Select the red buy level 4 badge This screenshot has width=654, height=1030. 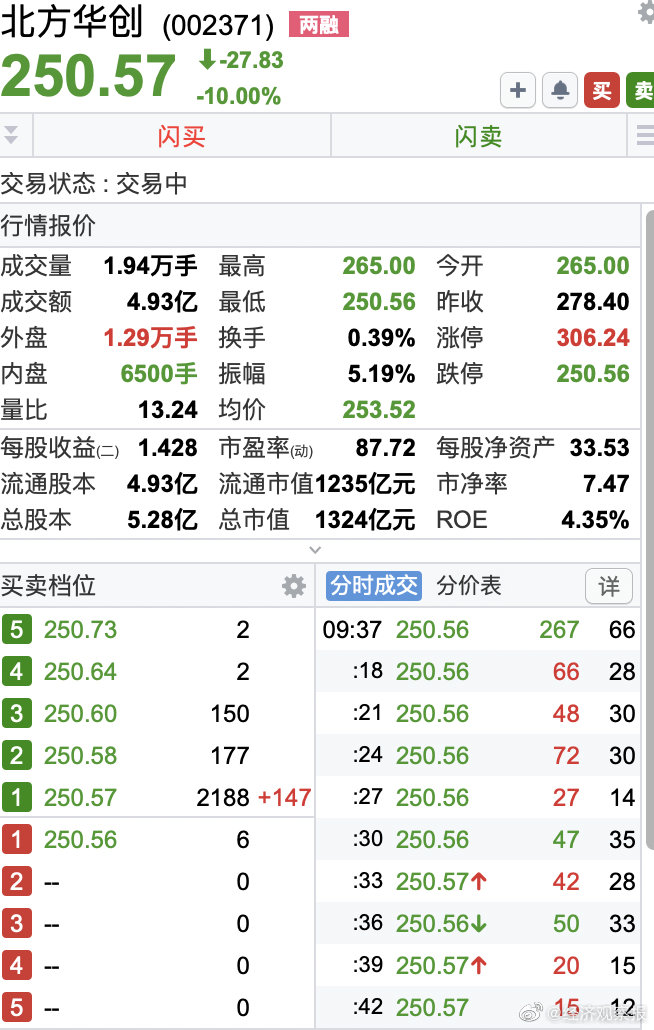coord(16,966)
